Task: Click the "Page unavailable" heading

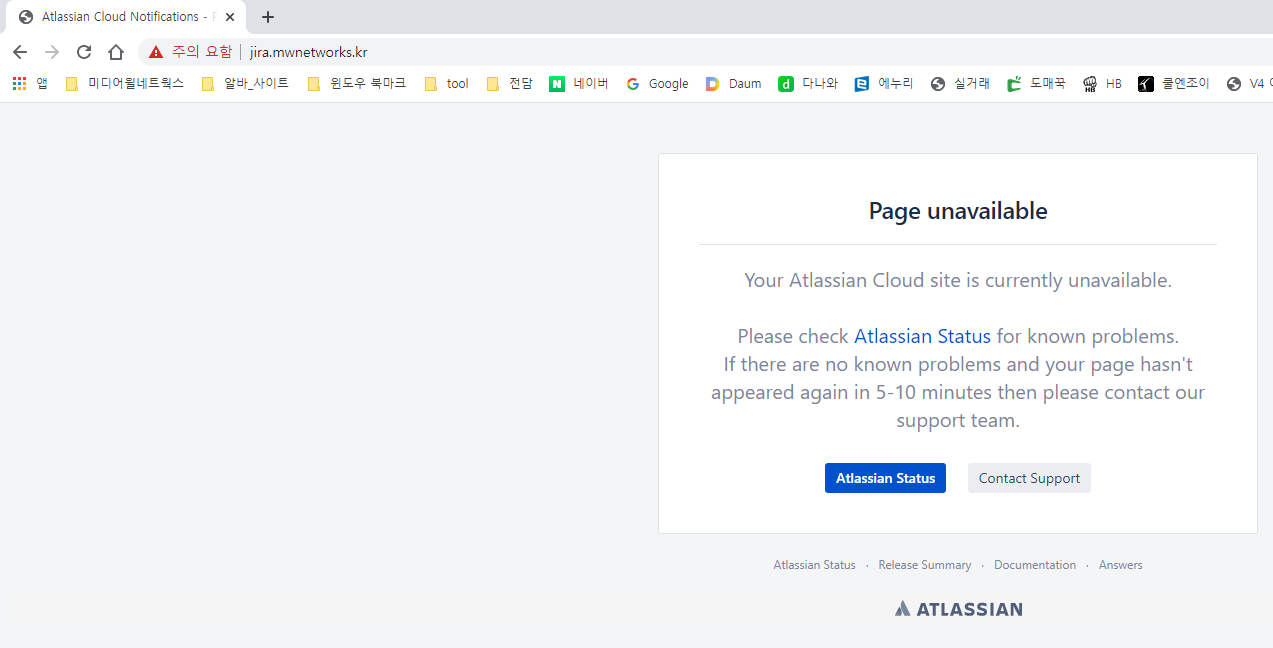Action: tap(958, 211)
